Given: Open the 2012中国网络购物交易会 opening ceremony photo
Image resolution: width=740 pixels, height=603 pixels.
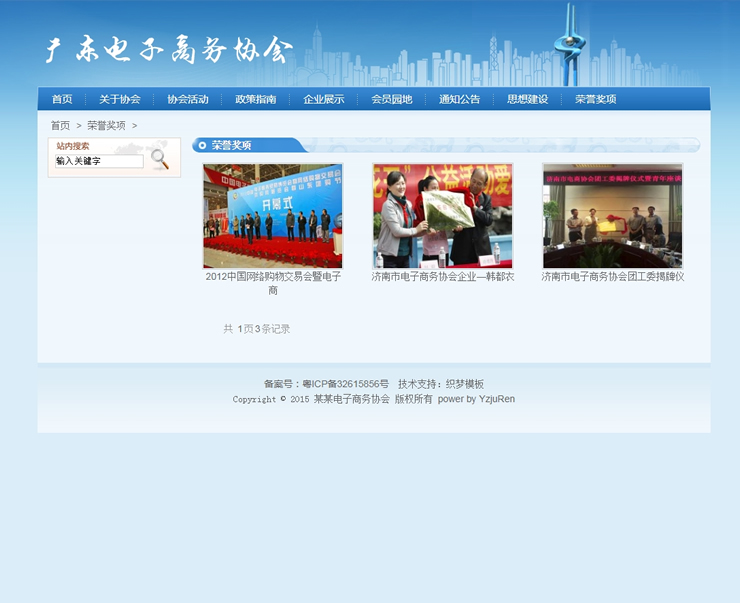Looking at the screenshot, I should pos(273,216).
